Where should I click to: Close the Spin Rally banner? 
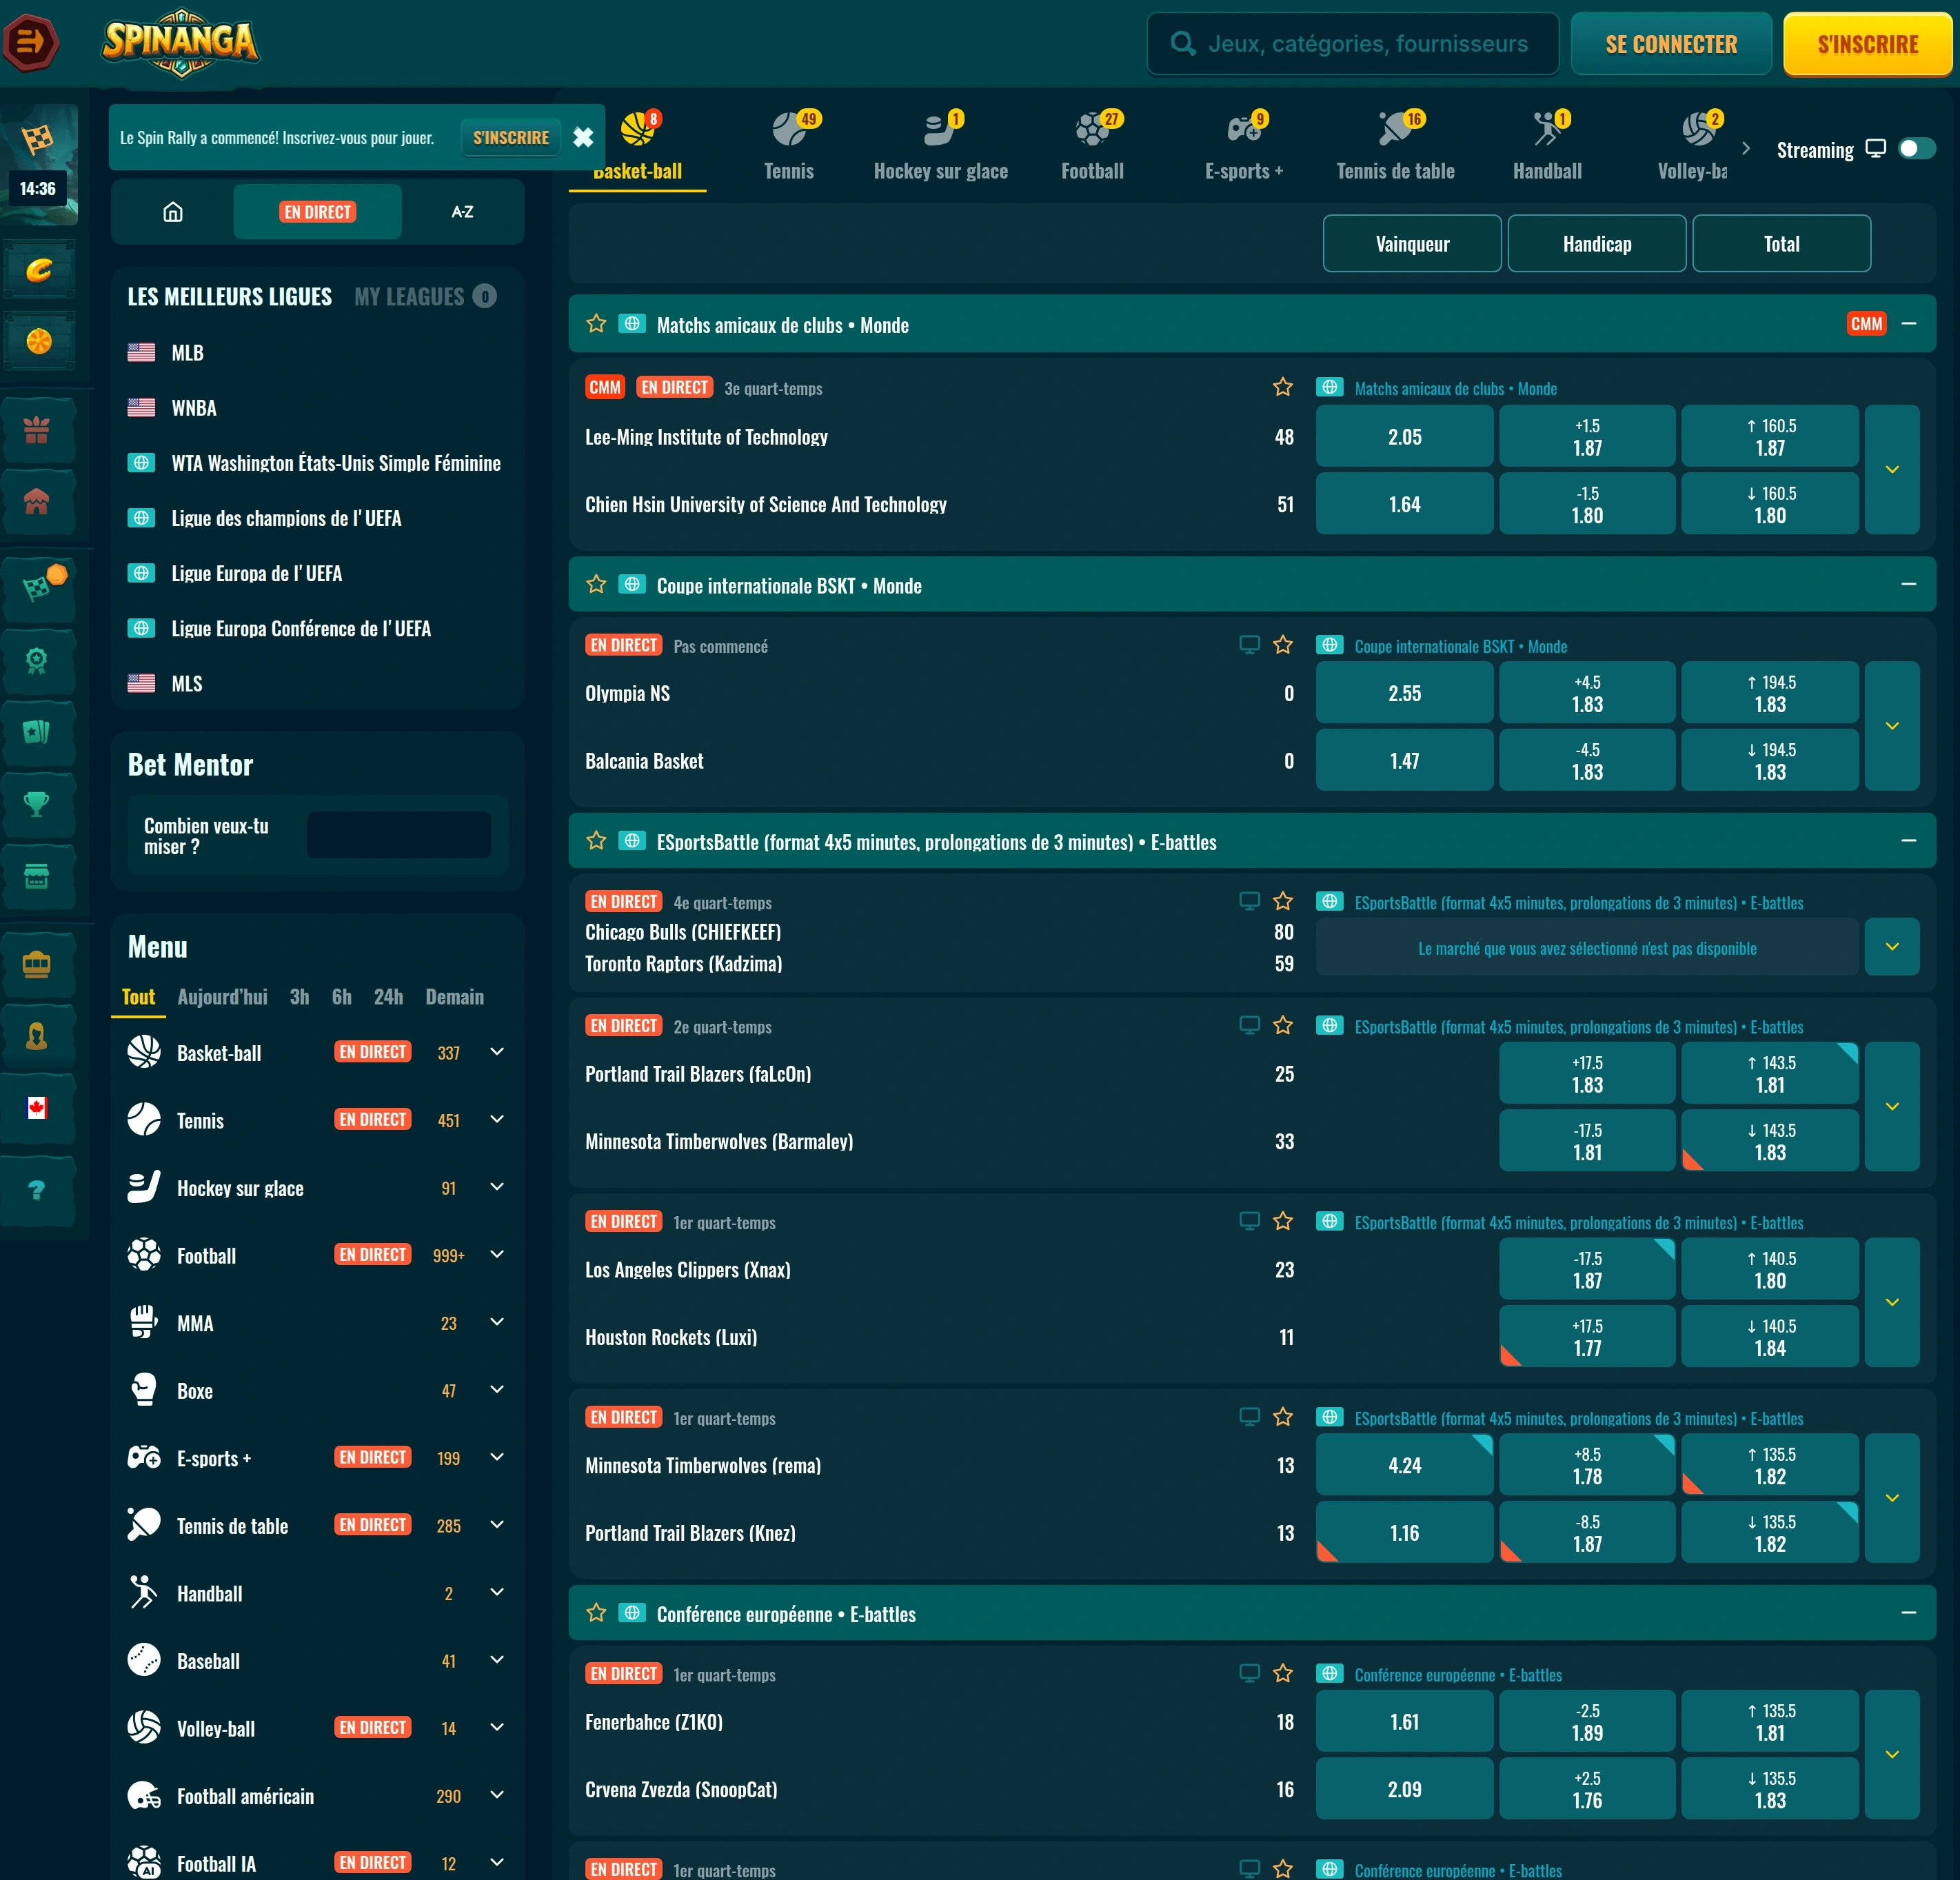pos(583,138)
